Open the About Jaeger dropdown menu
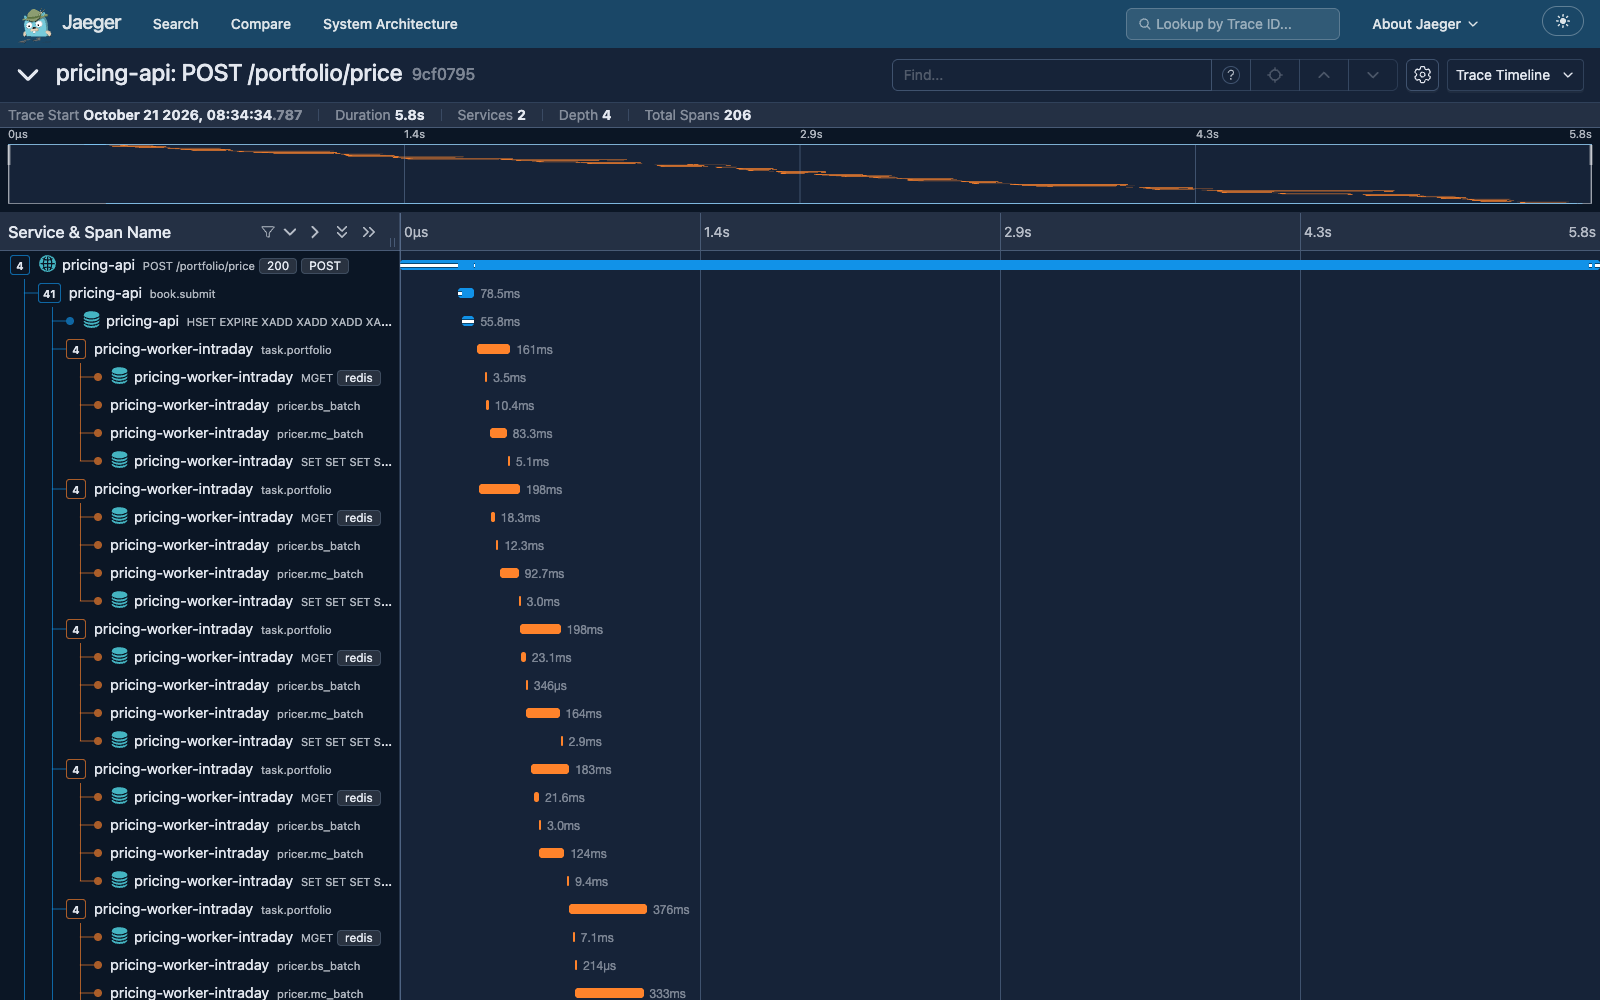1600x1000 pixels. tap(1425, 24)
